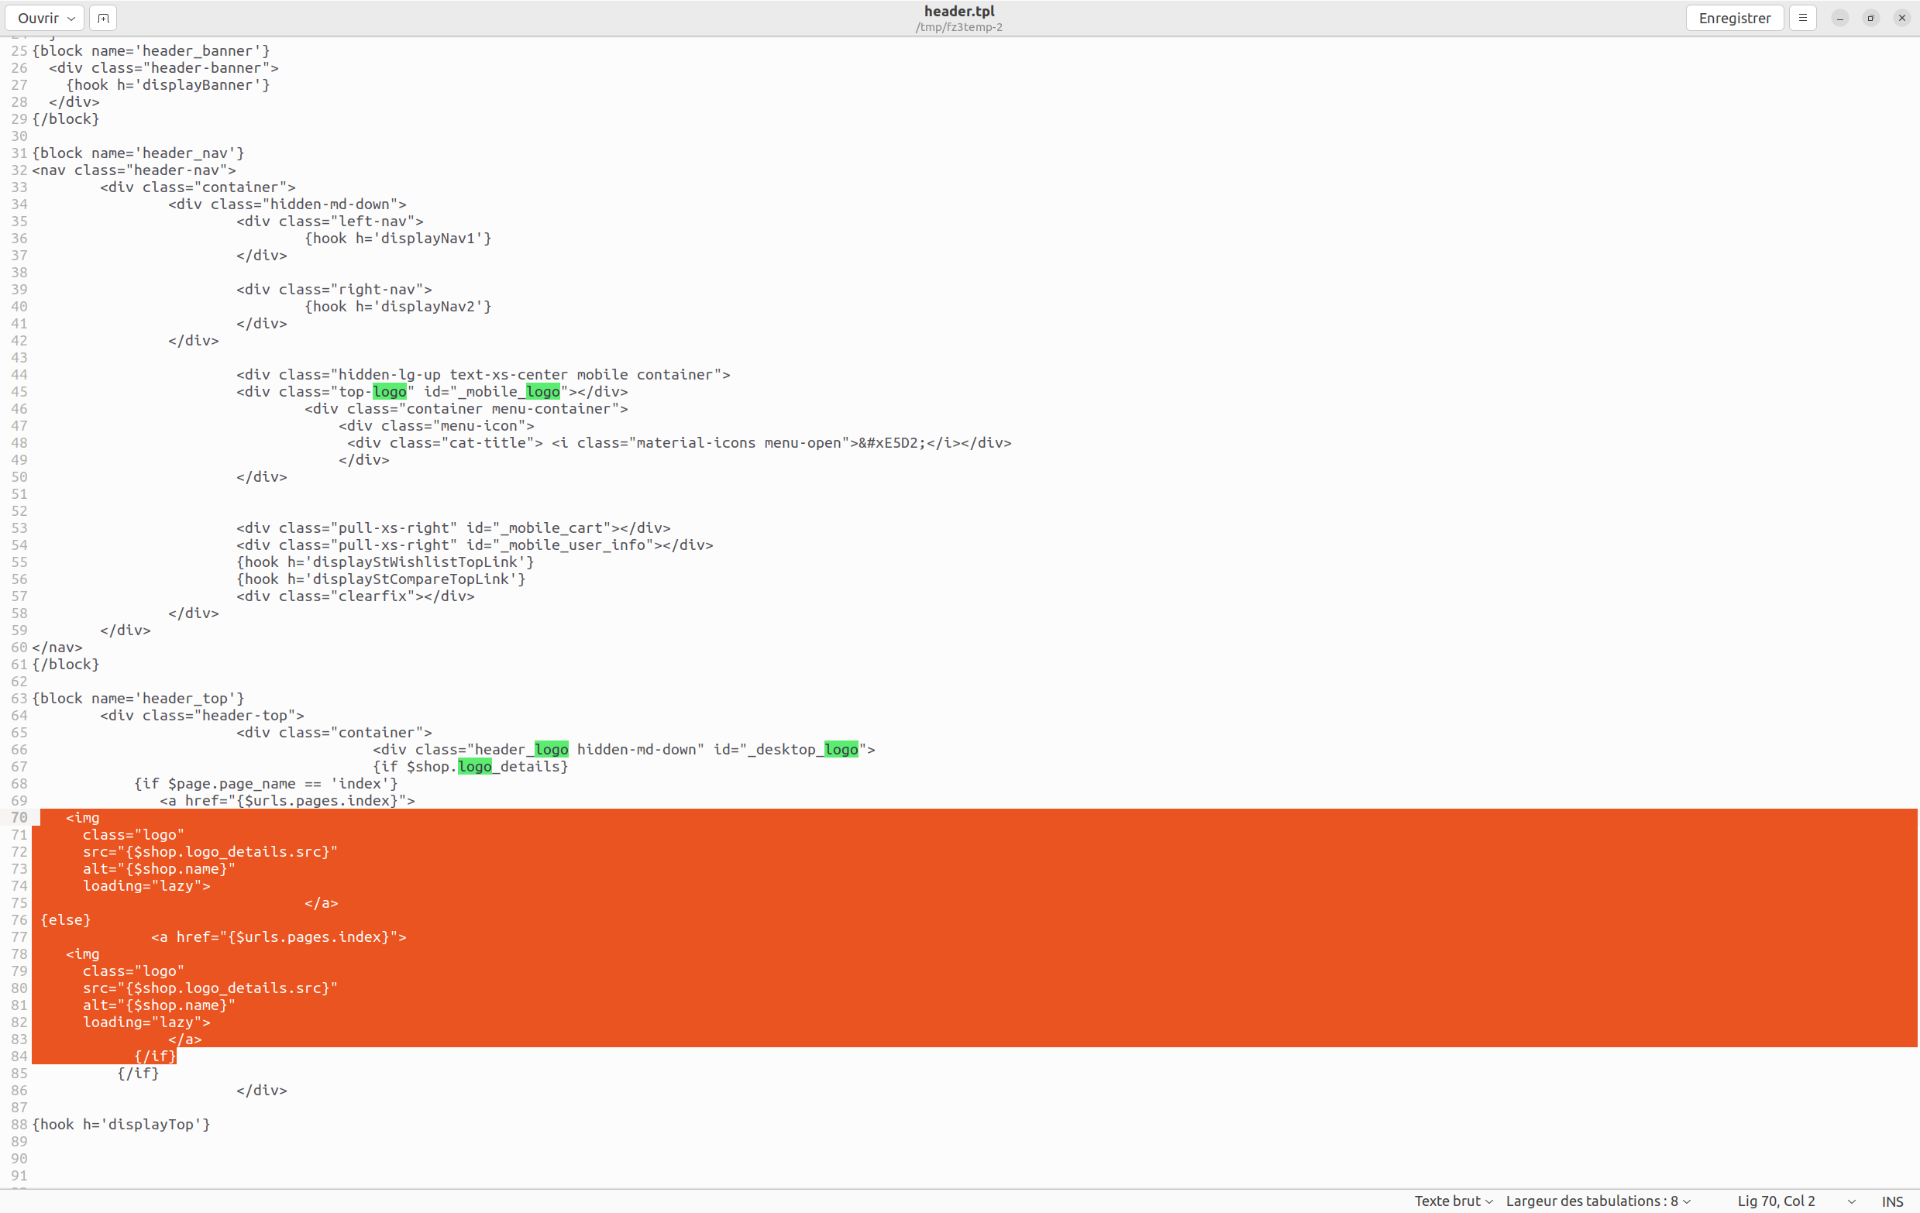Viewport: 1920px width, 1213px height.
Task: Save file with Enregistrer button
Action: (x=1734, y=18)
